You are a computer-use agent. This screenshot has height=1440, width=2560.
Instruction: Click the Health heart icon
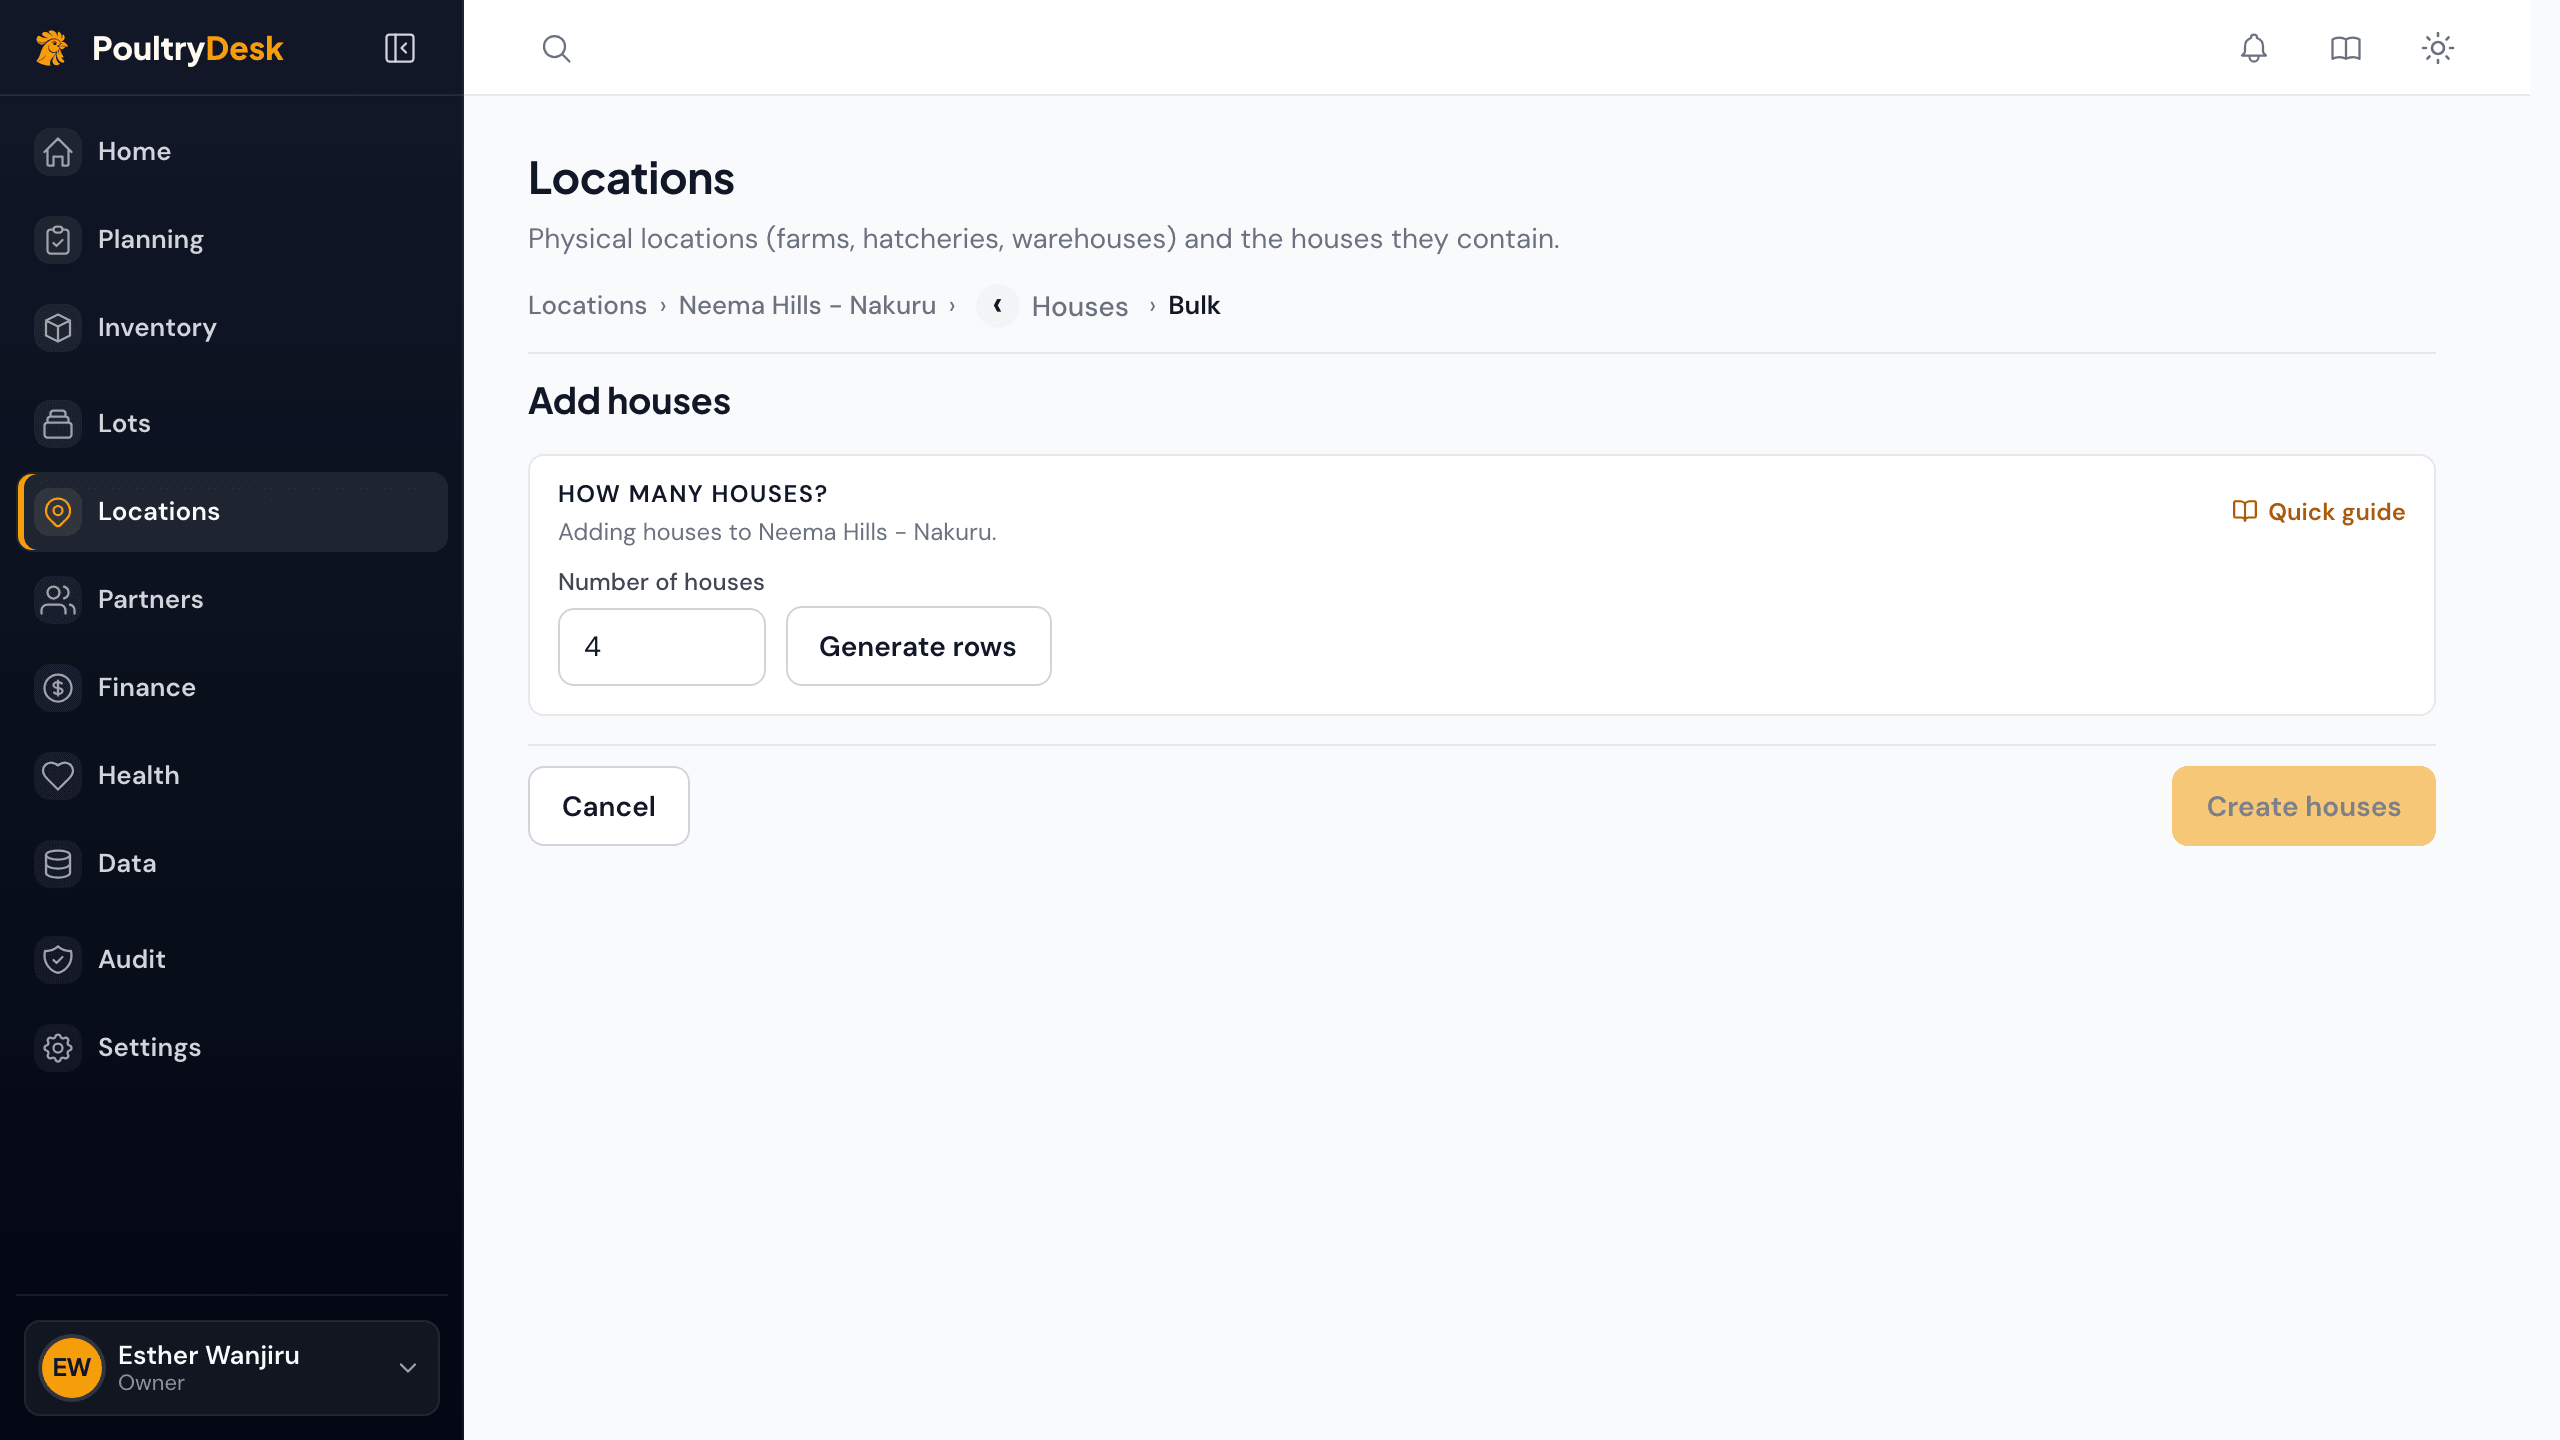point(58,776)
